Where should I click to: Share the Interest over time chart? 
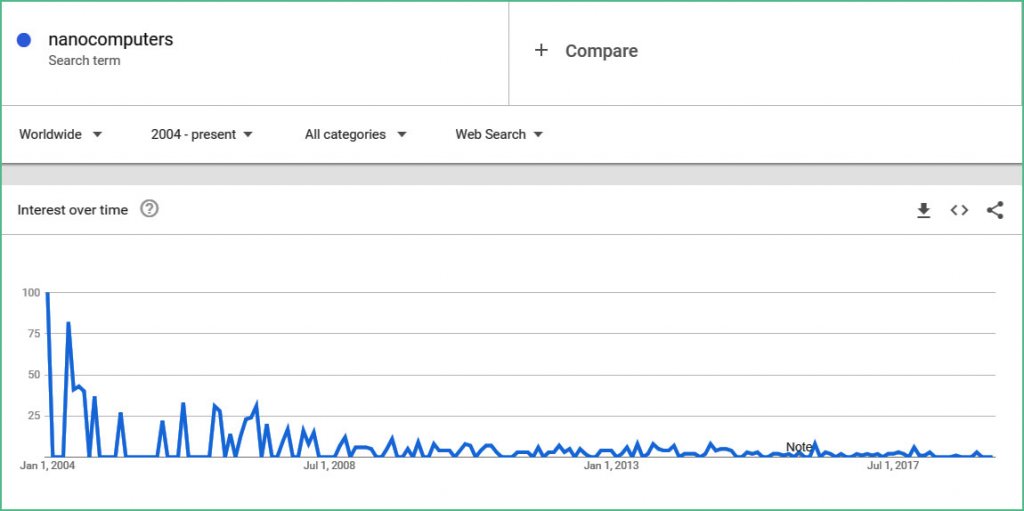point(995,210)
